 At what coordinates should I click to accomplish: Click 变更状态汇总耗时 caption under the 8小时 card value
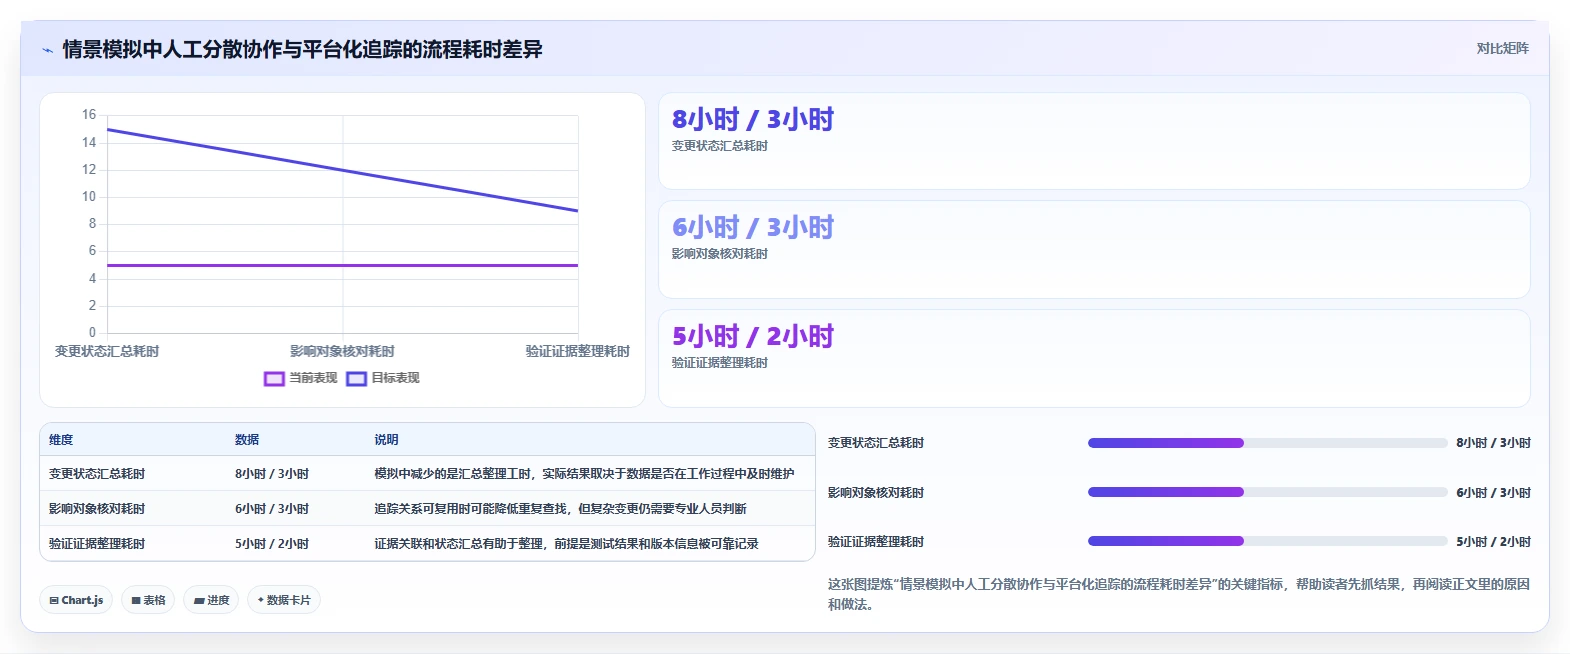pyautogui.click(x=720, y=146)
